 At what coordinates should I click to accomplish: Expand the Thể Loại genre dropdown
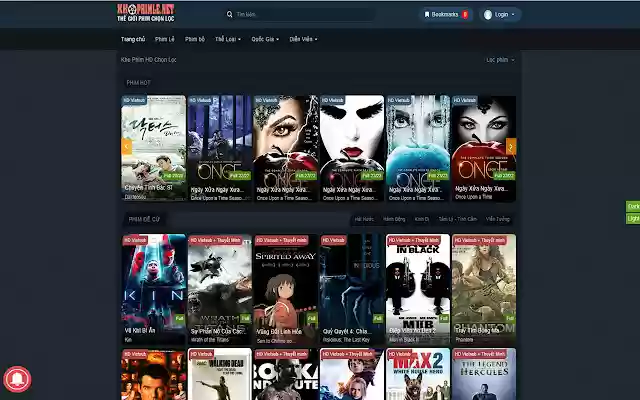point(228,39)
